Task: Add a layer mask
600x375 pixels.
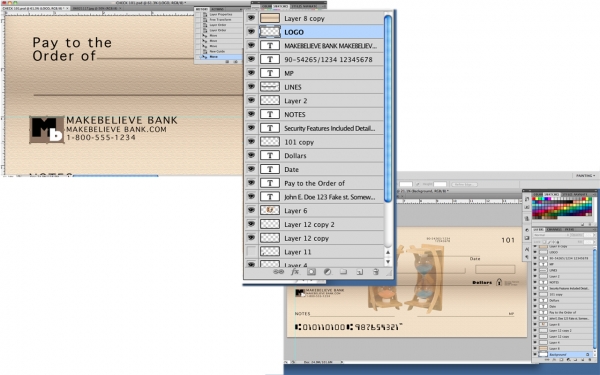Action: click(x=311, y=272)
